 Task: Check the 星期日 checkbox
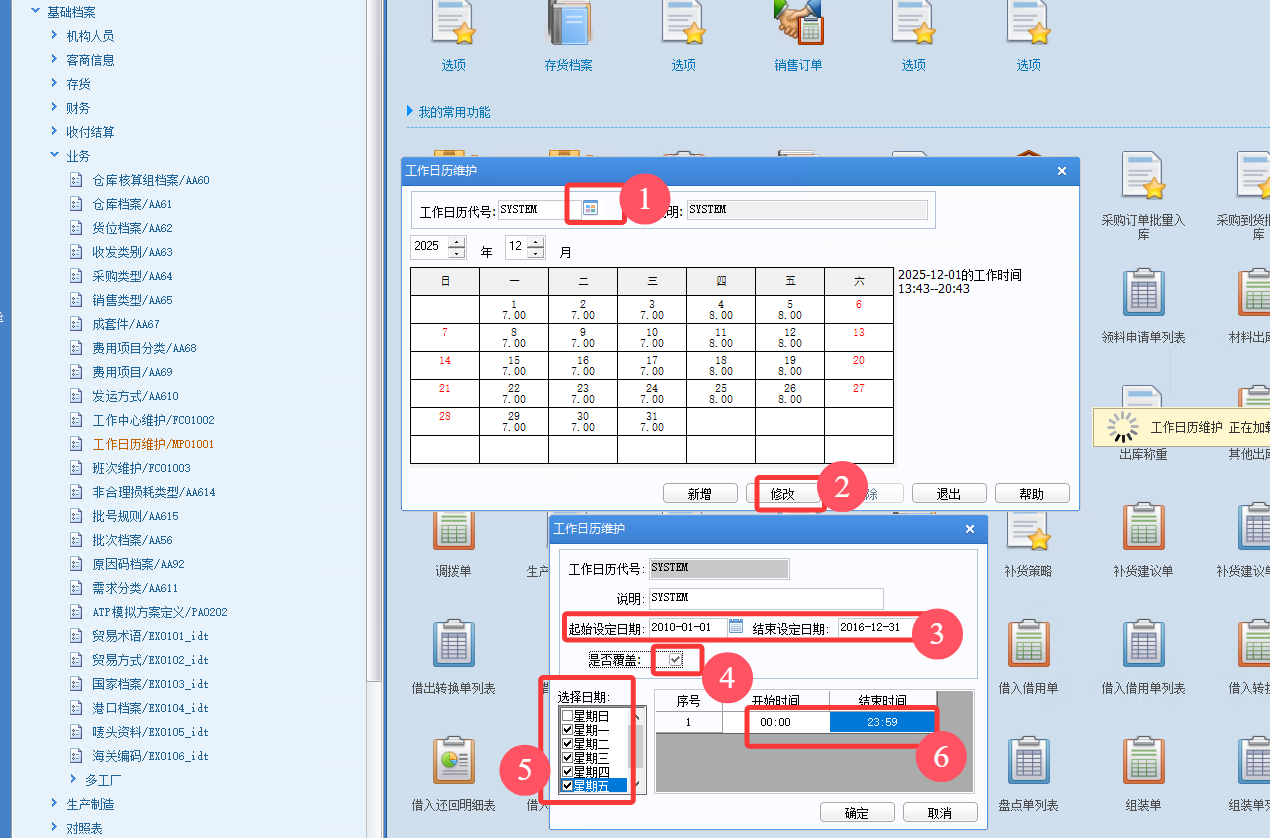(x=568, y=716)
